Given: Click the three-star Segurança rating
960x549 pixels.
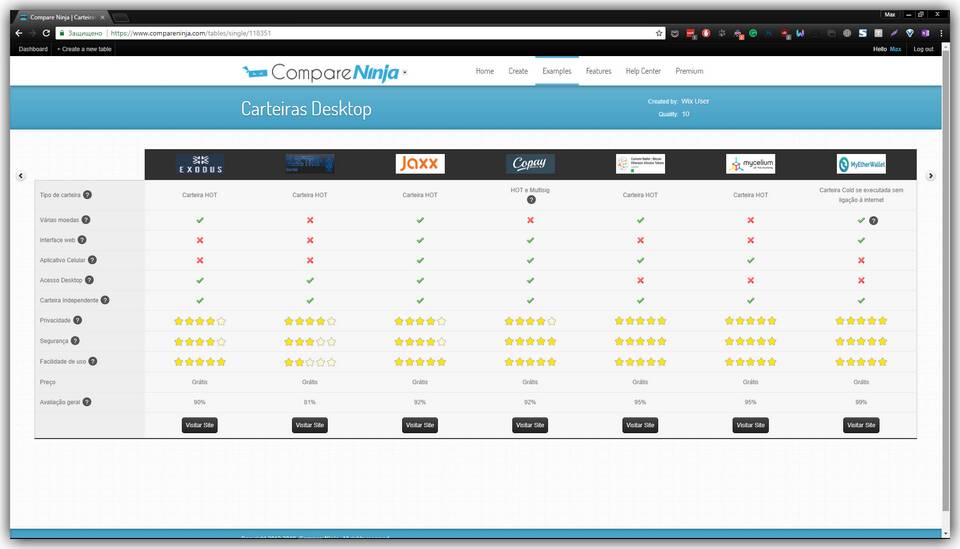Looking at the screenshot, I should (310, 342).
